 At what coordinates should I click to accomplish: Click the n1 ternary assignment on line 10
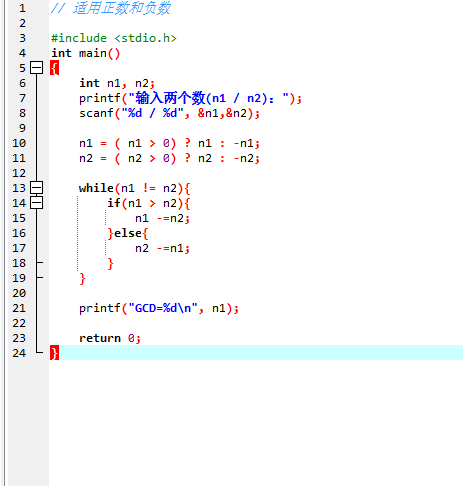click(169, 143)
